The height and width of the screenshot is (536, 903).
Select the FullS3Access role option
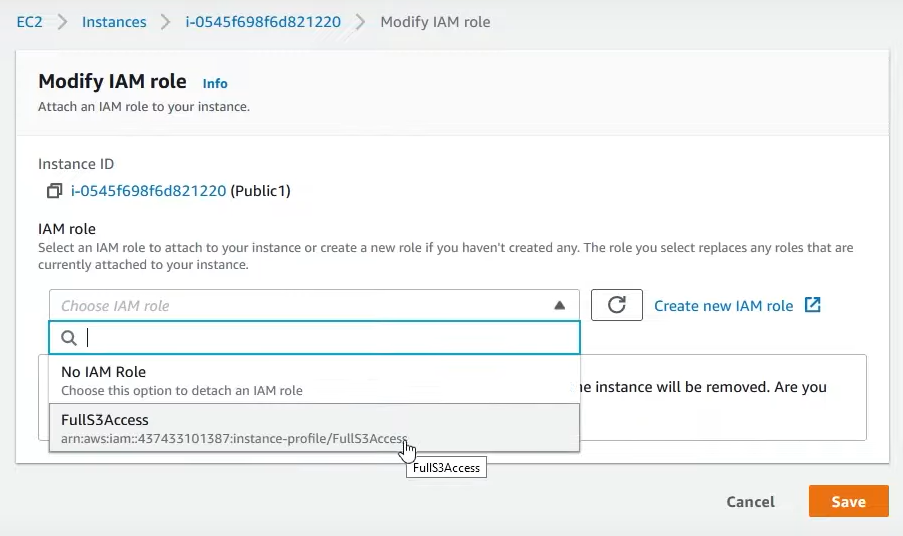[x=314, y=428]
